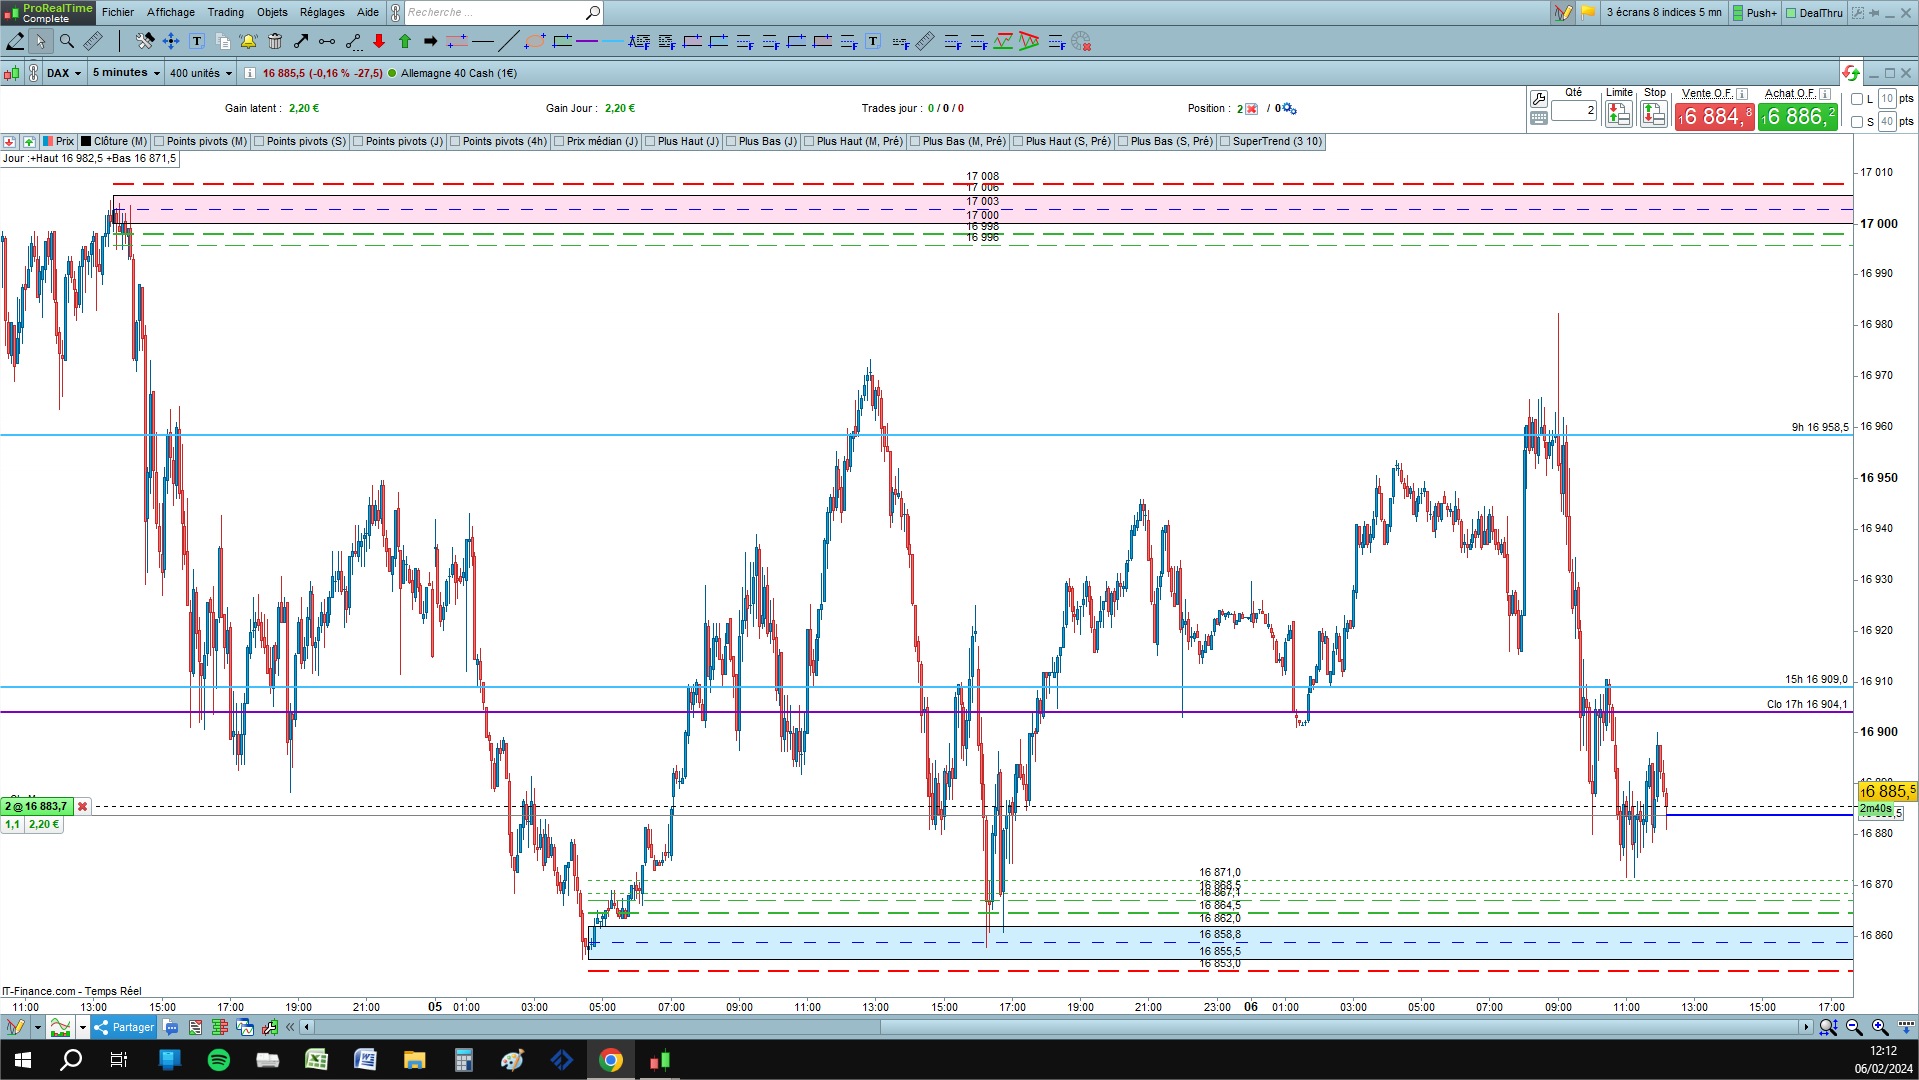Toggle the S stop checkbox
This screenshot has width=1919, height=1080.
point(1857,122)
